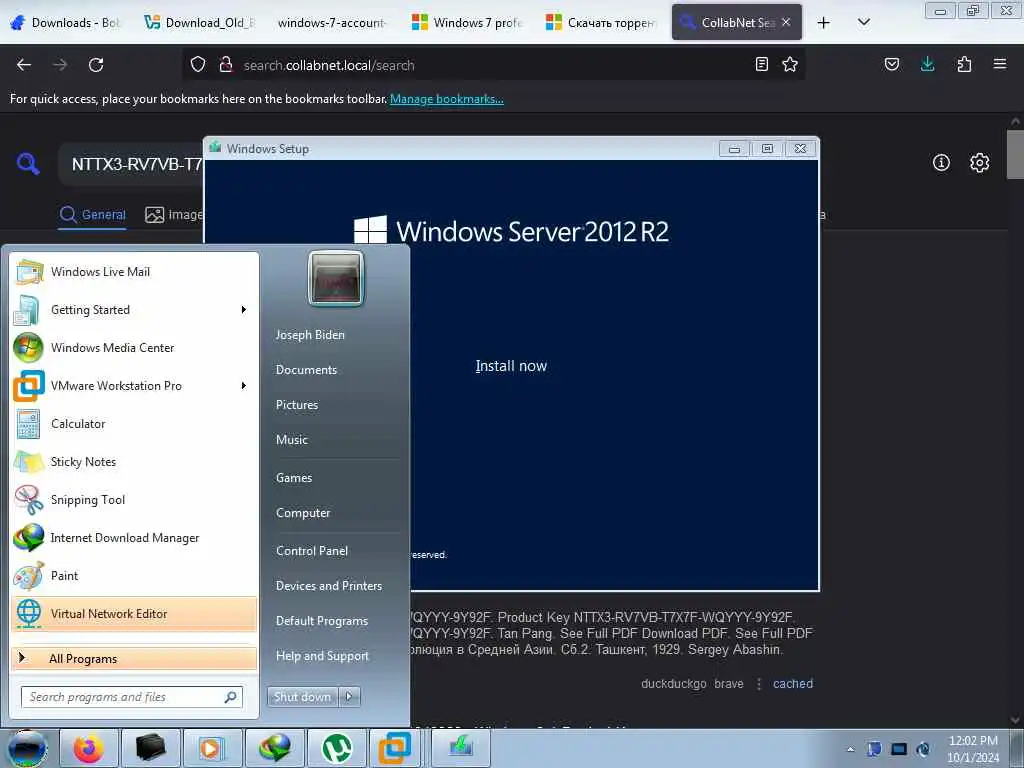Expand Getting Started submenu arrow
Viewport: 1024px width, 768px height.
[x=244, y=310]
